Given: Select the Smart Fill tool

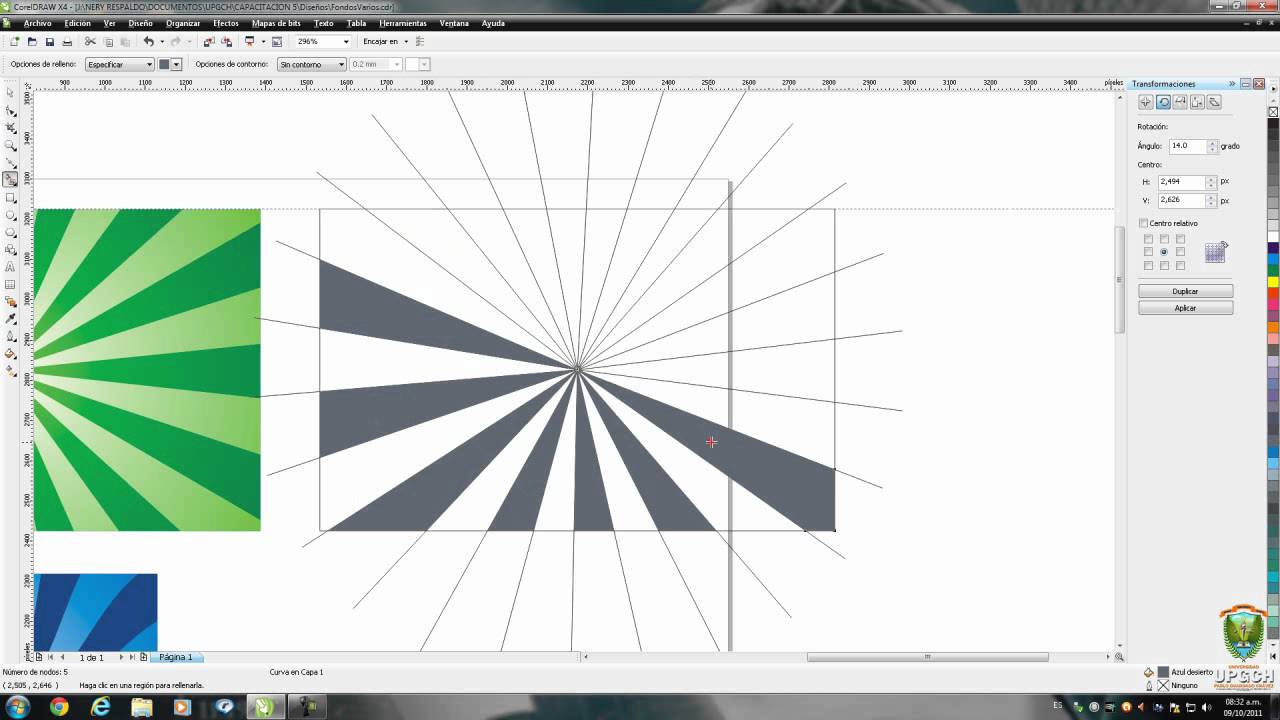Looking at the screenshot, I should [x=11, y=180].
